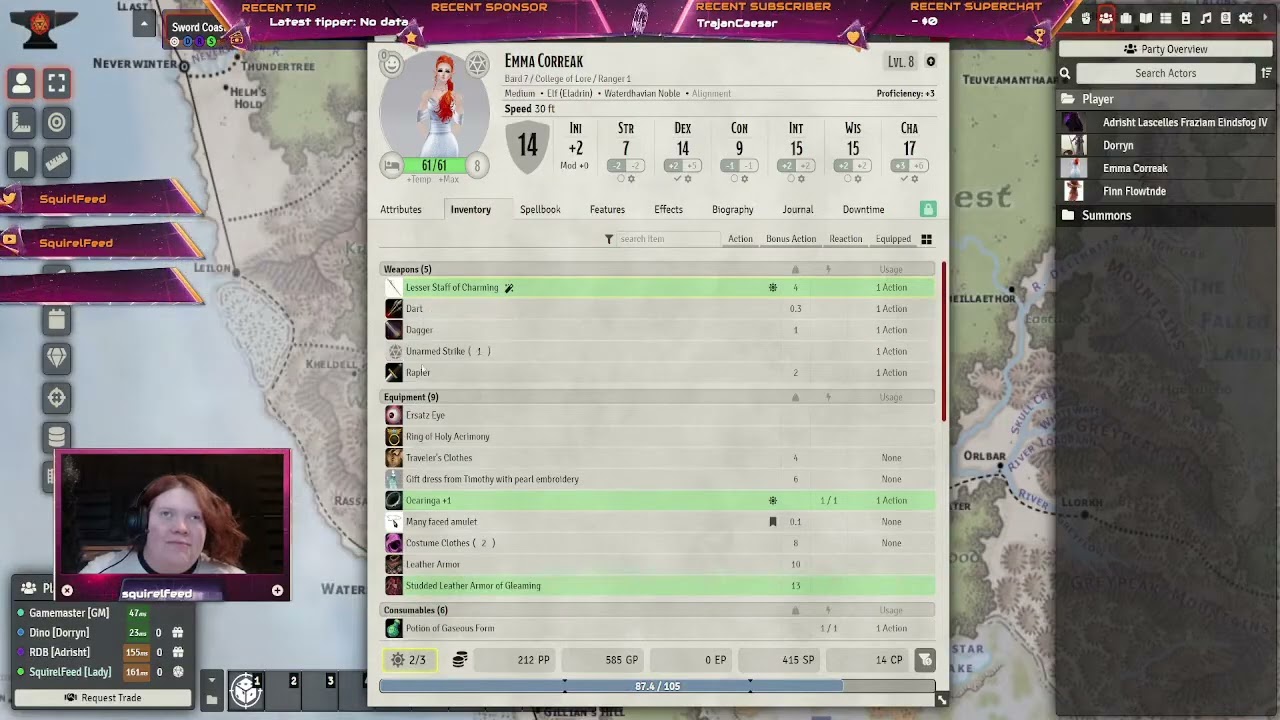Image resolution: width=1280 pixels, height=720 pixels.
Task: Open the Game Settings gears tab
Action: pyautogui.click(x=1246, y=18)
